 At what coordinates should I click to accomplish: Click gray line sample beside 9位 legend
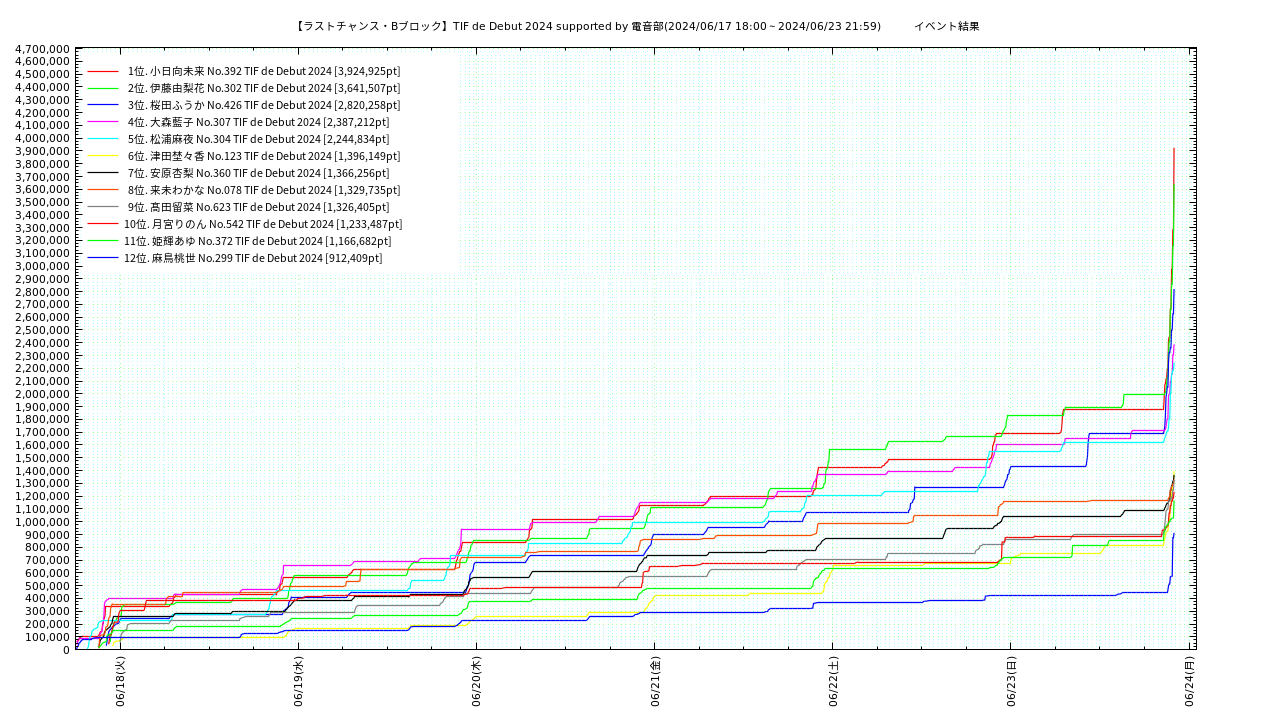point(103,208)
